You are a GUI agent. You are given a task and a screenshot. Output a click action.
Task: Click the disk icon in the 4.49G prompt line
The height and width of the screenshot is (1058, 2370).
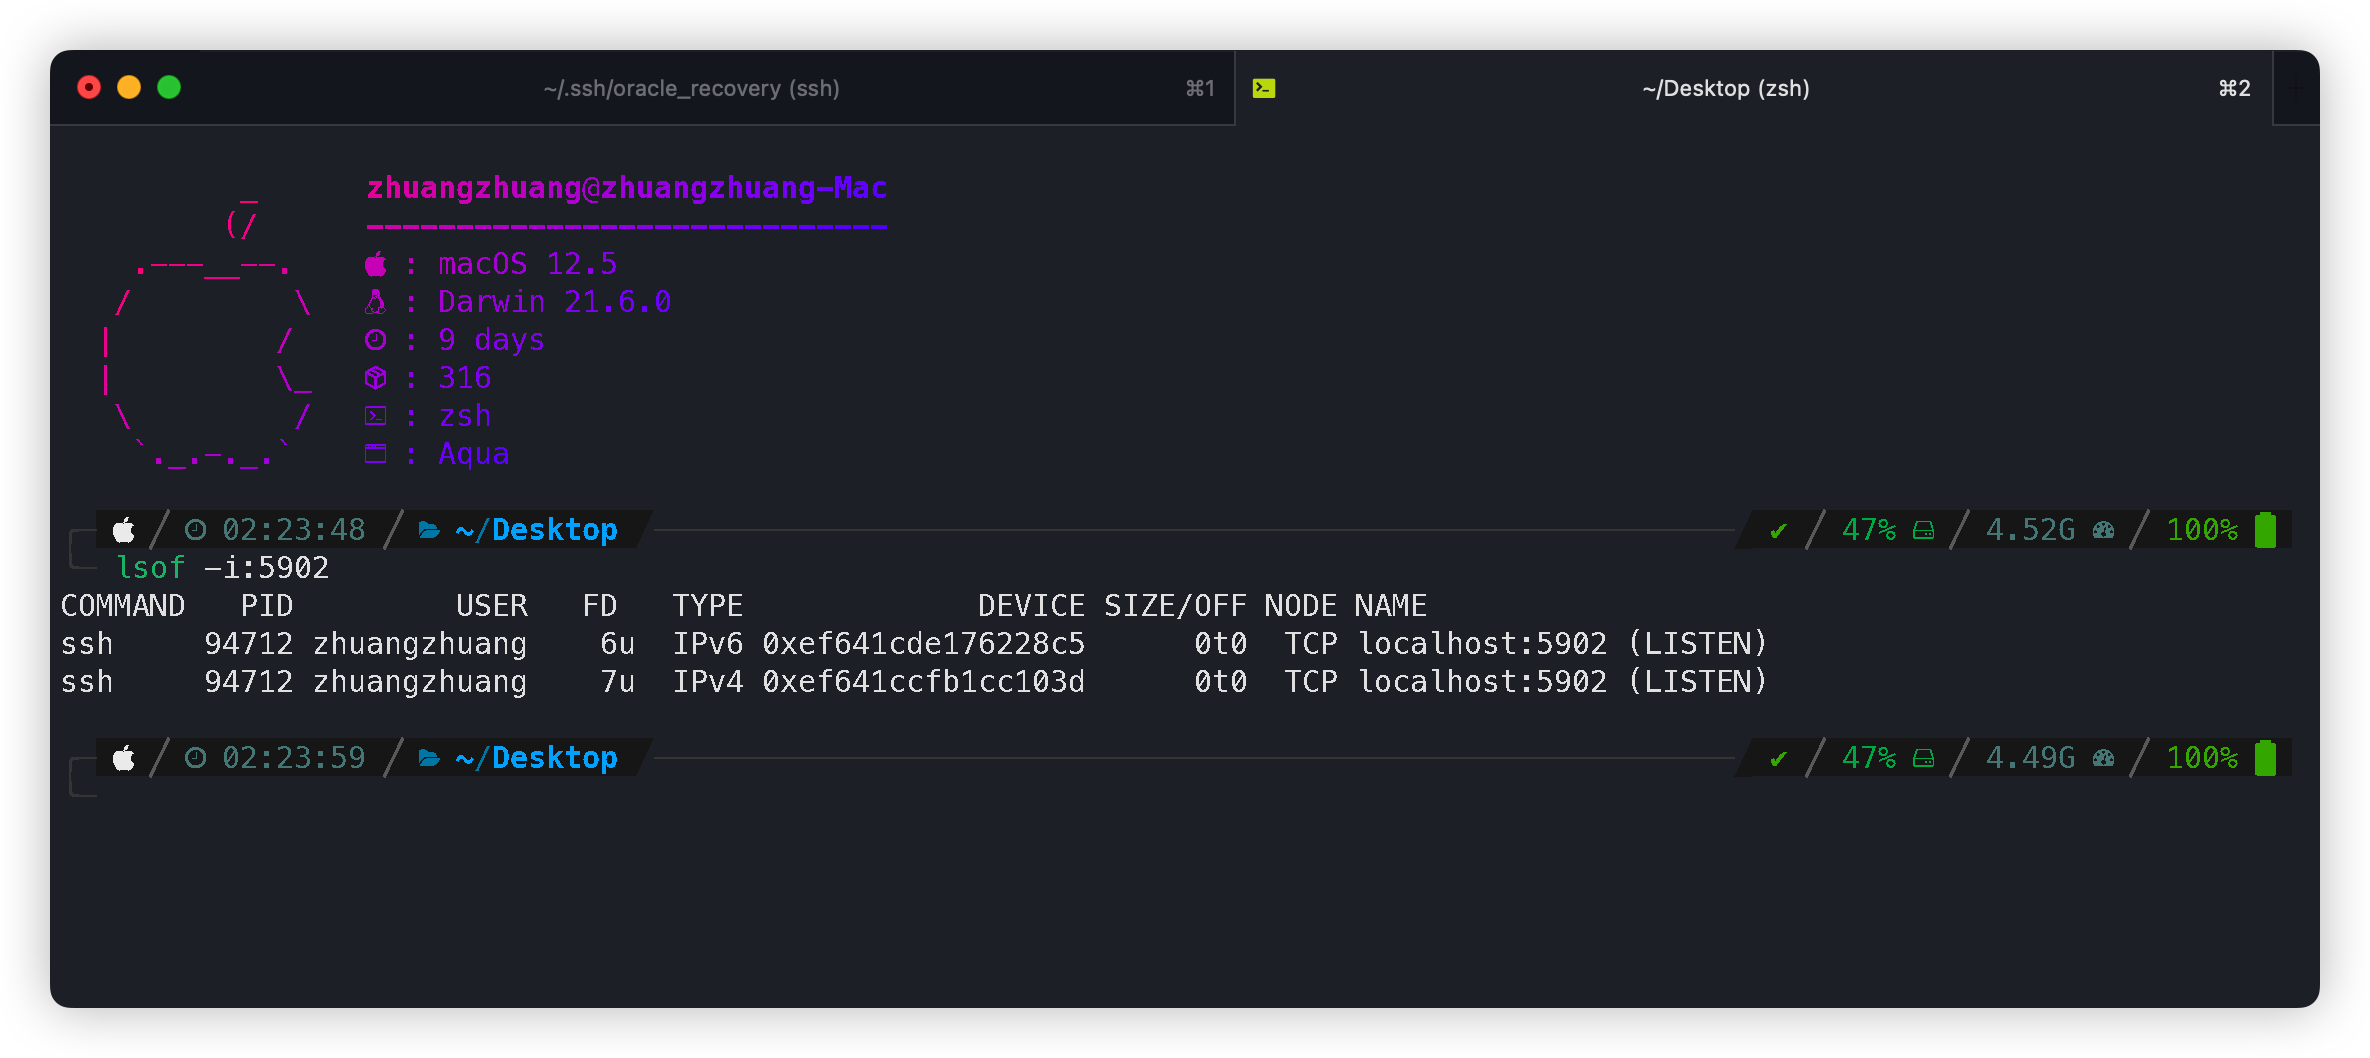pyautogui.click(x=1924, y=758)
